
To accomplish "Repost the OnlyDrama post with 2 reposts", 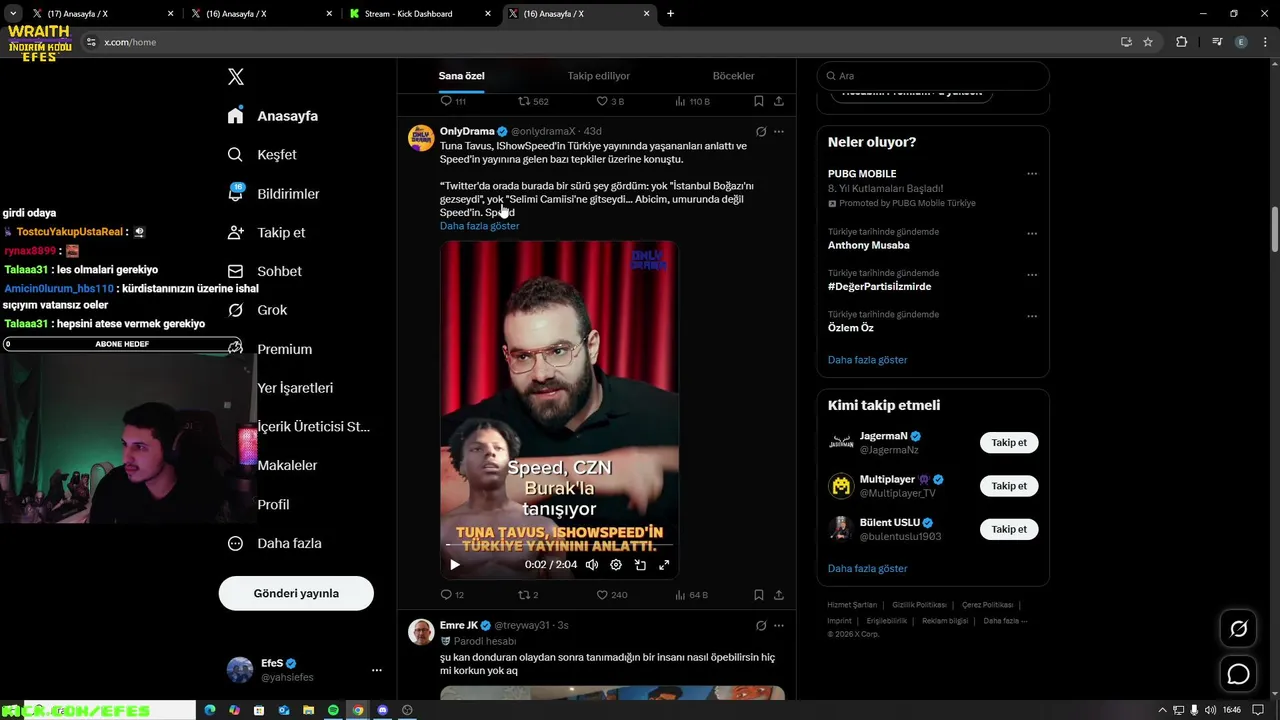I will [x=528, y=594].
